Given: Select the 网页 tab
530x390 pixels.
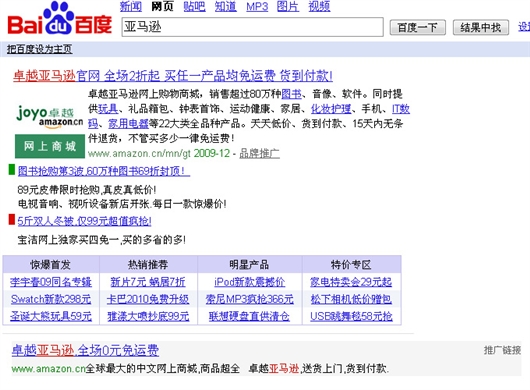Looking at the screenshot, I should (162, 6).
